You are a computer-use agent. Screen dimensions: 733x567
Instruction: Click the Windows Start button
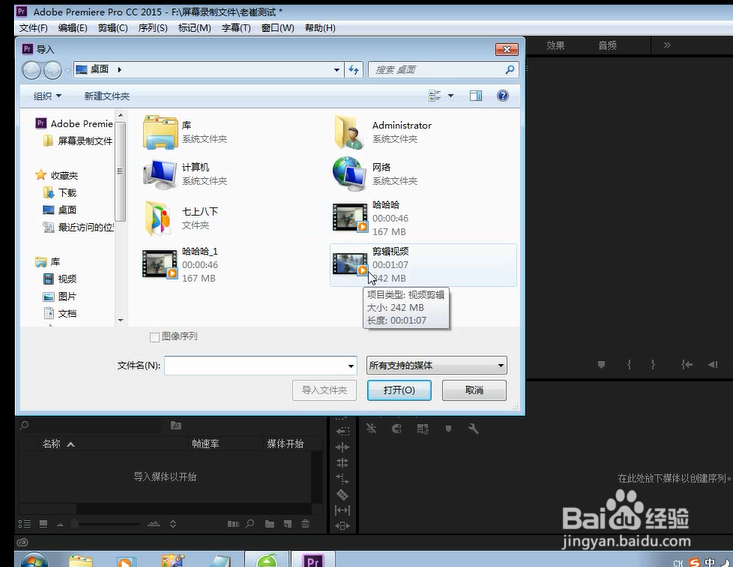(x=34, y=560)
